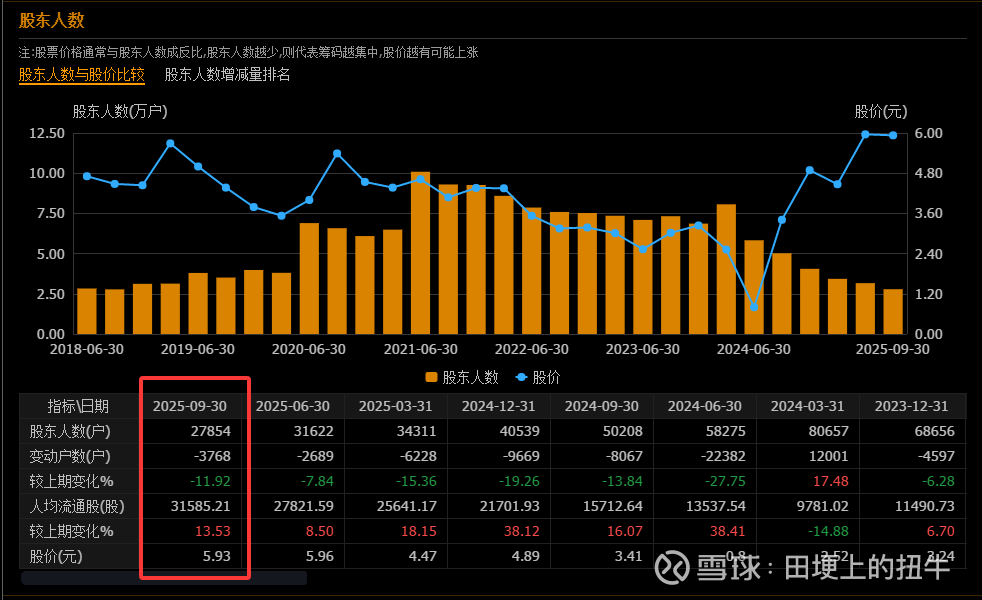Click the red percentage 13.53

(x=213, y=531)
